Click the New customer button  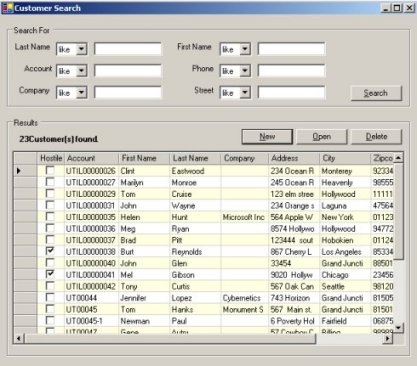coord(267,137)
